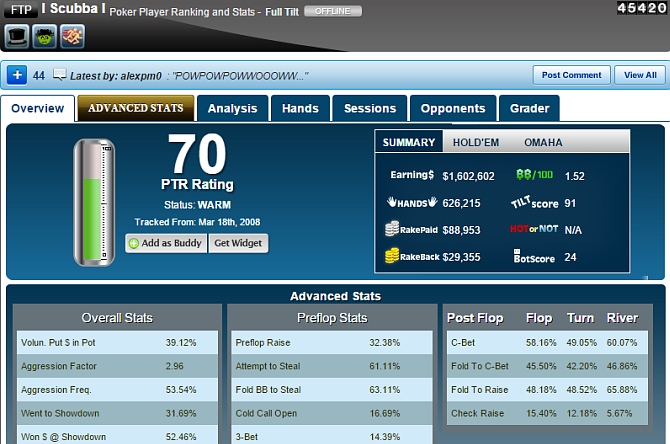Click the TILT score logo
The image size is (670, 444).
[x=535, y=202]
